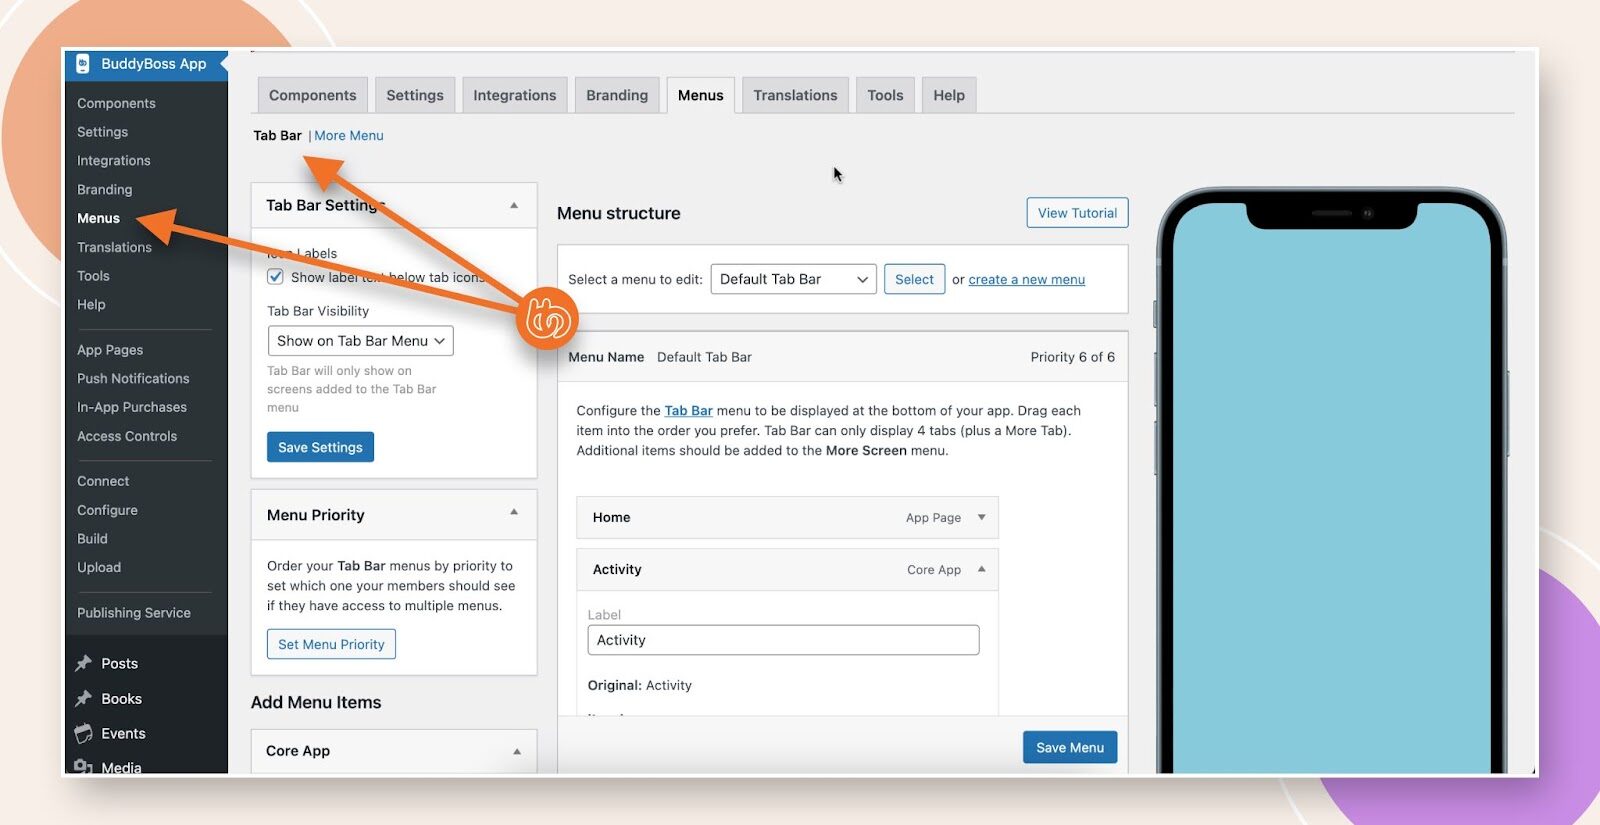1600x825 pixels.
Task: Switch to the Translations tab
Action: tap(795, 95)
